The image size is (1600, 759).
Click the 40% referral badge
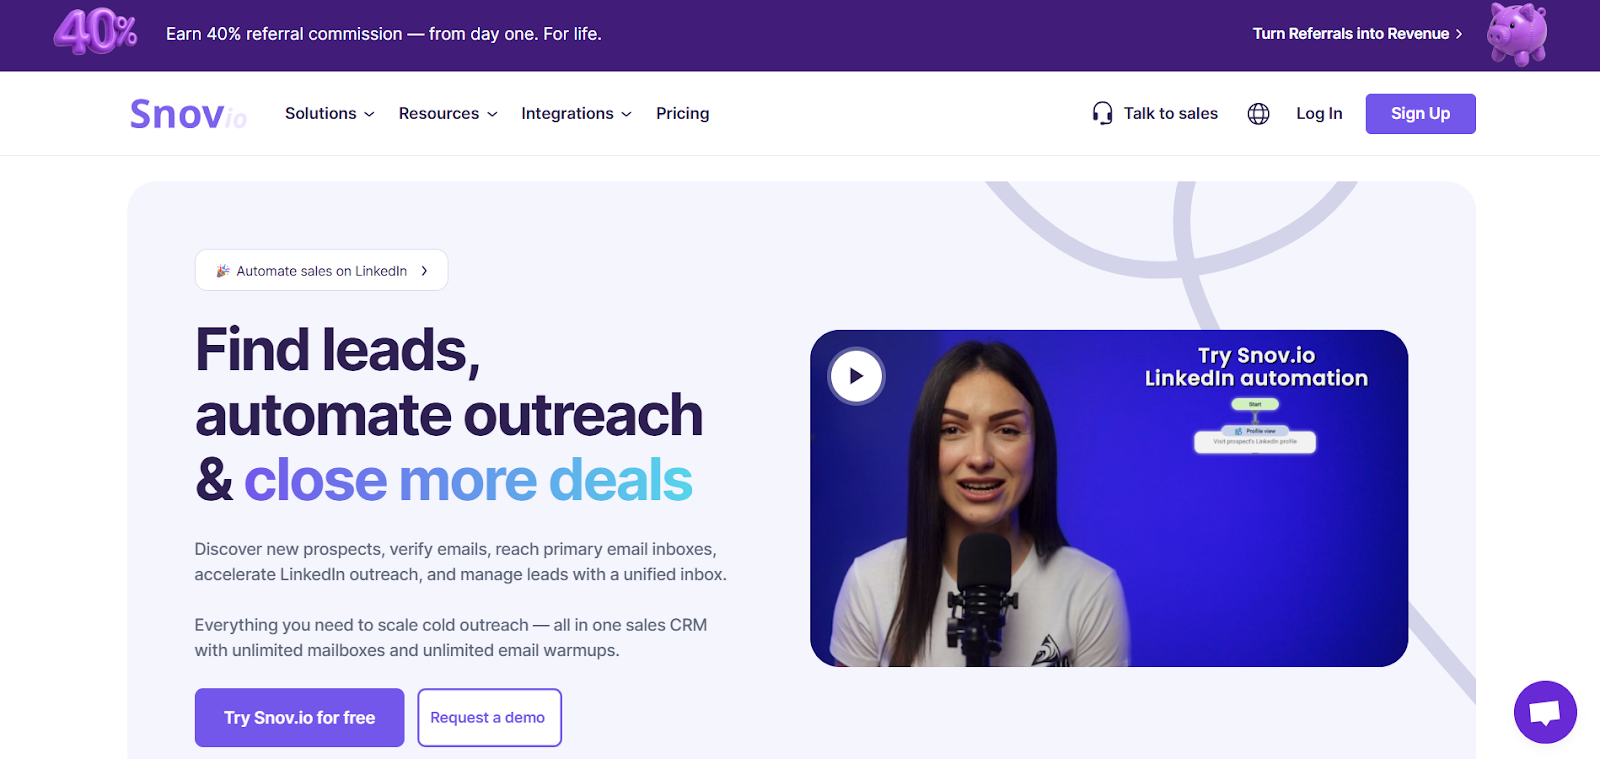pyautogui.click(x=95, y=32)
